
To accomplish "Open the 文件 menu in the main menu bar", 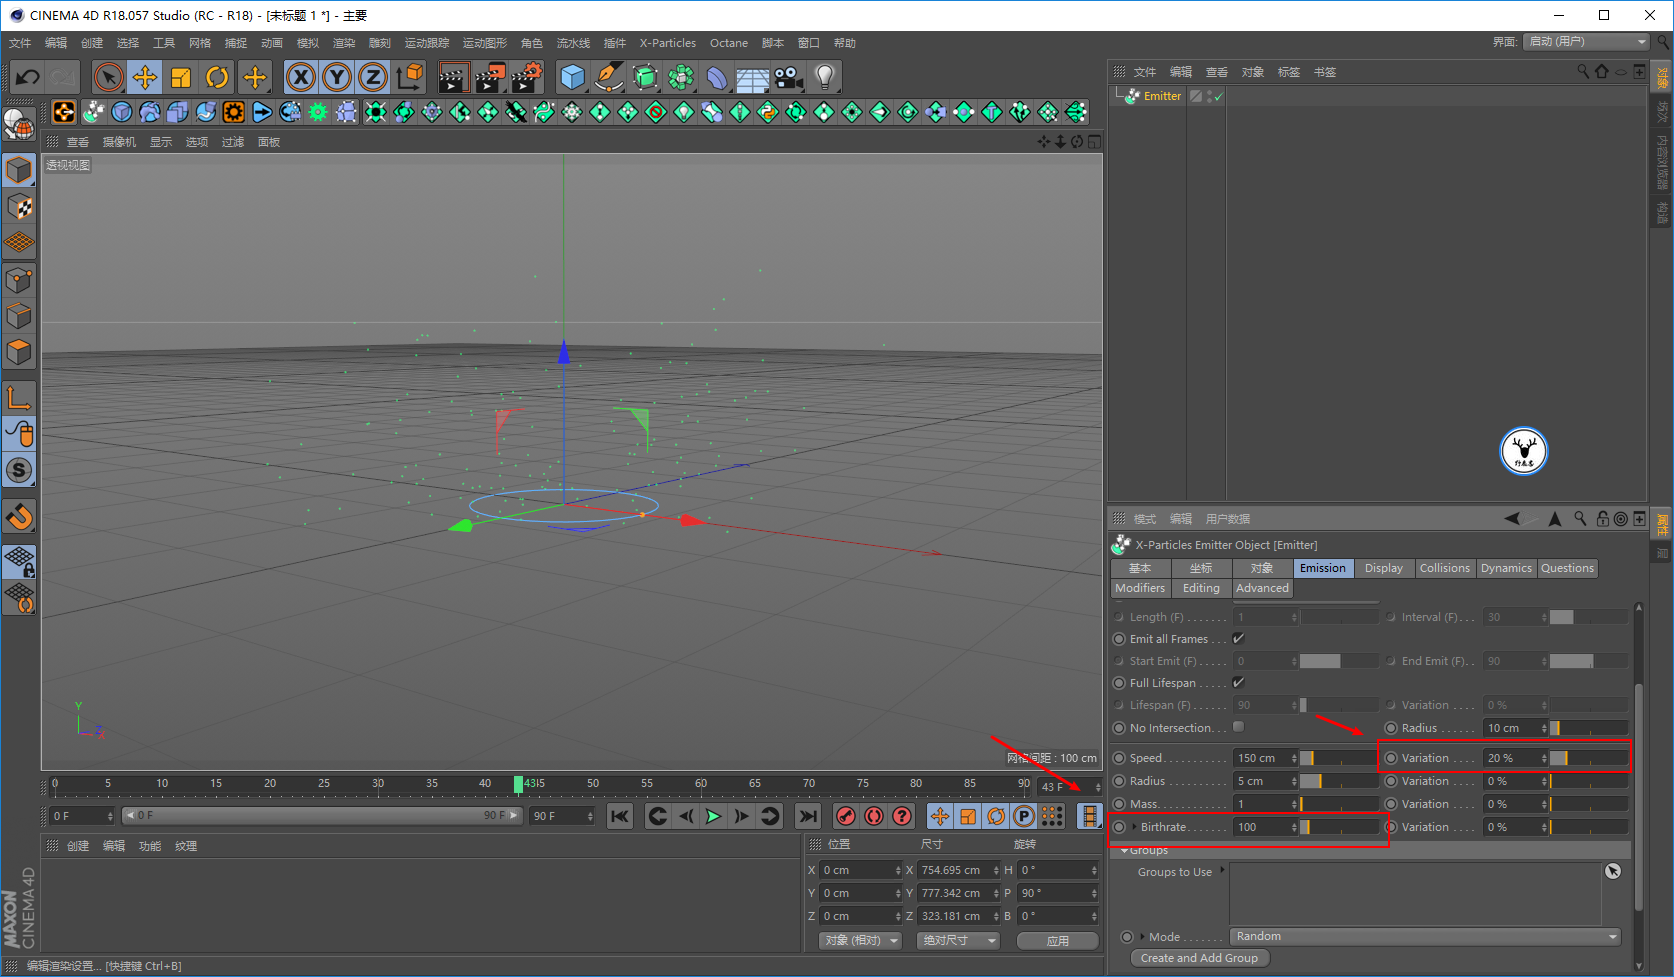I will [x=20, y=43].
